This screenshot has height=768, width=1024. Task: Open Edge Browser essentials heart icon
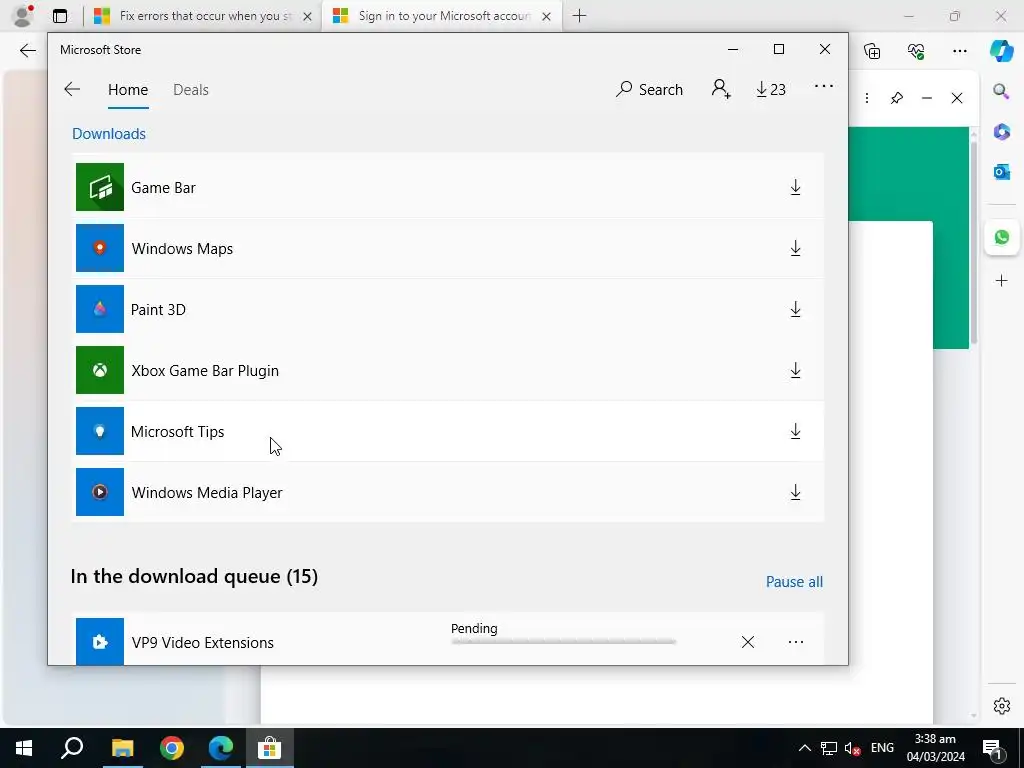[x=916, y=51]
